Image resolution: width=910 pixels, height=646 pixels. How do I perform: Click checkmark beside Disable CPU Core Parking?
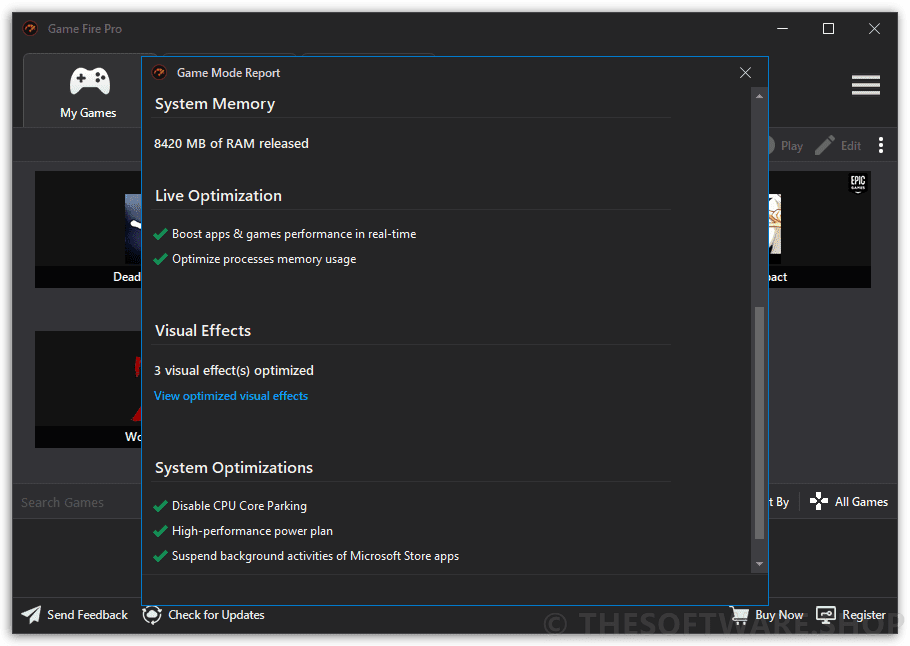pyautogui.click(x=160, y=506)
